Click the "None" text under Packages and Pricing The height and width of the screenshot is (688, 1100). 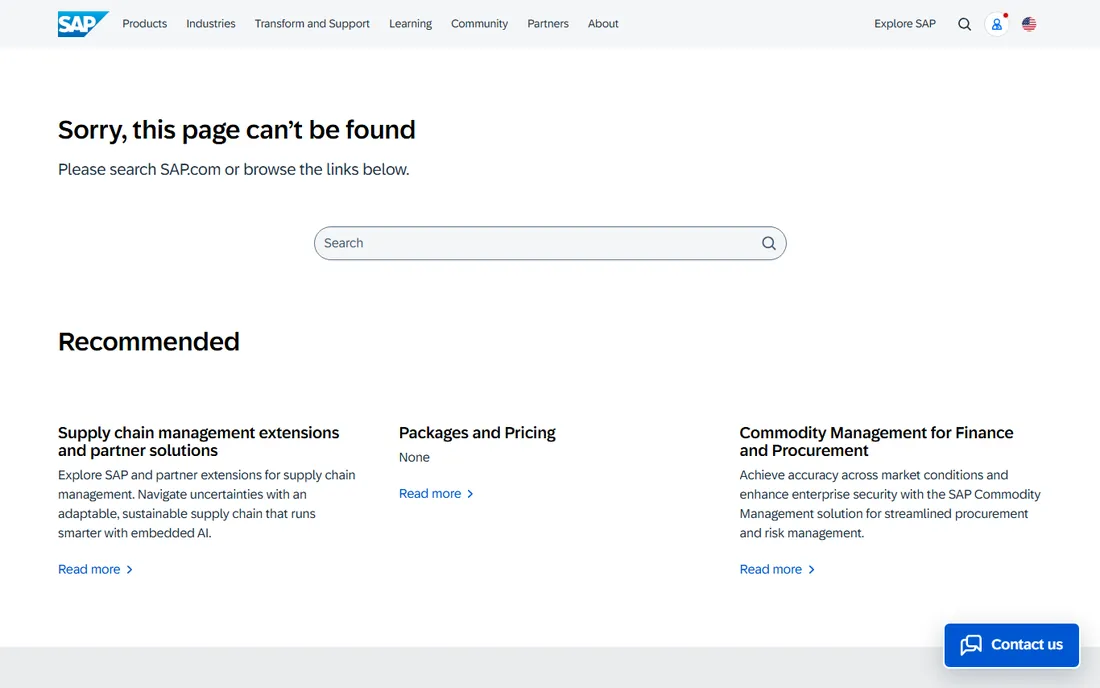coord(414,457)
